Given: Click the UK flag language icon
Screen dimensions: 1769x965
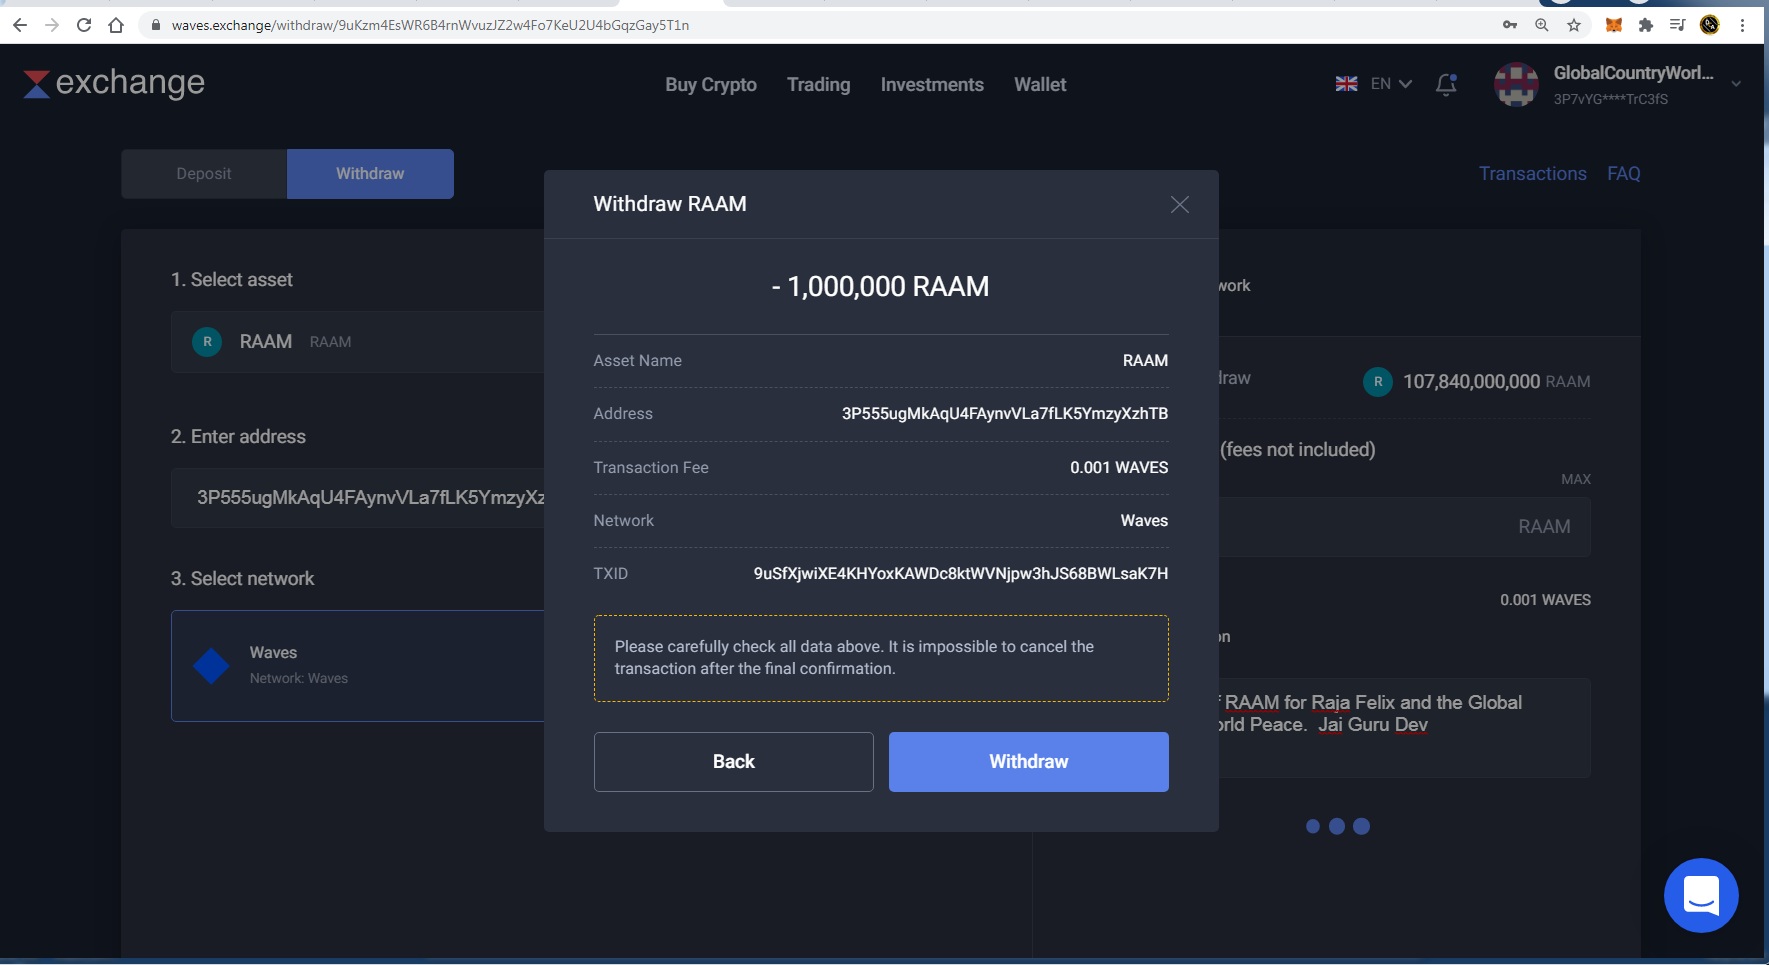Looking at the screenshot, I should [1346, 84].
